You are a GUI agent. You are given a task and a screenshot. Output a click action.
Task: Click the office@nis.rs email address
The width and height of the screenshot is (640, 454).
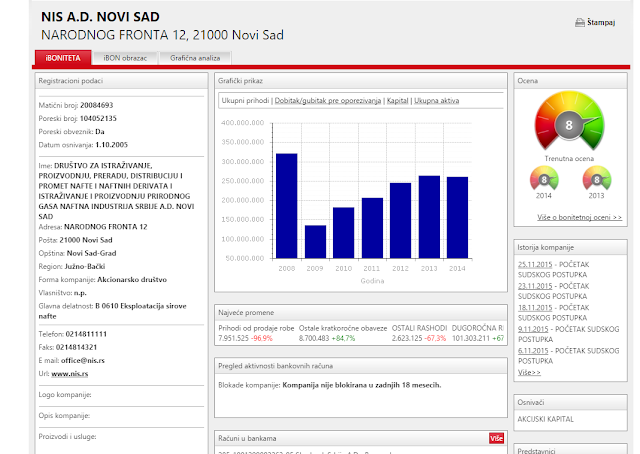pyautogui.click(x=83, y=361)
